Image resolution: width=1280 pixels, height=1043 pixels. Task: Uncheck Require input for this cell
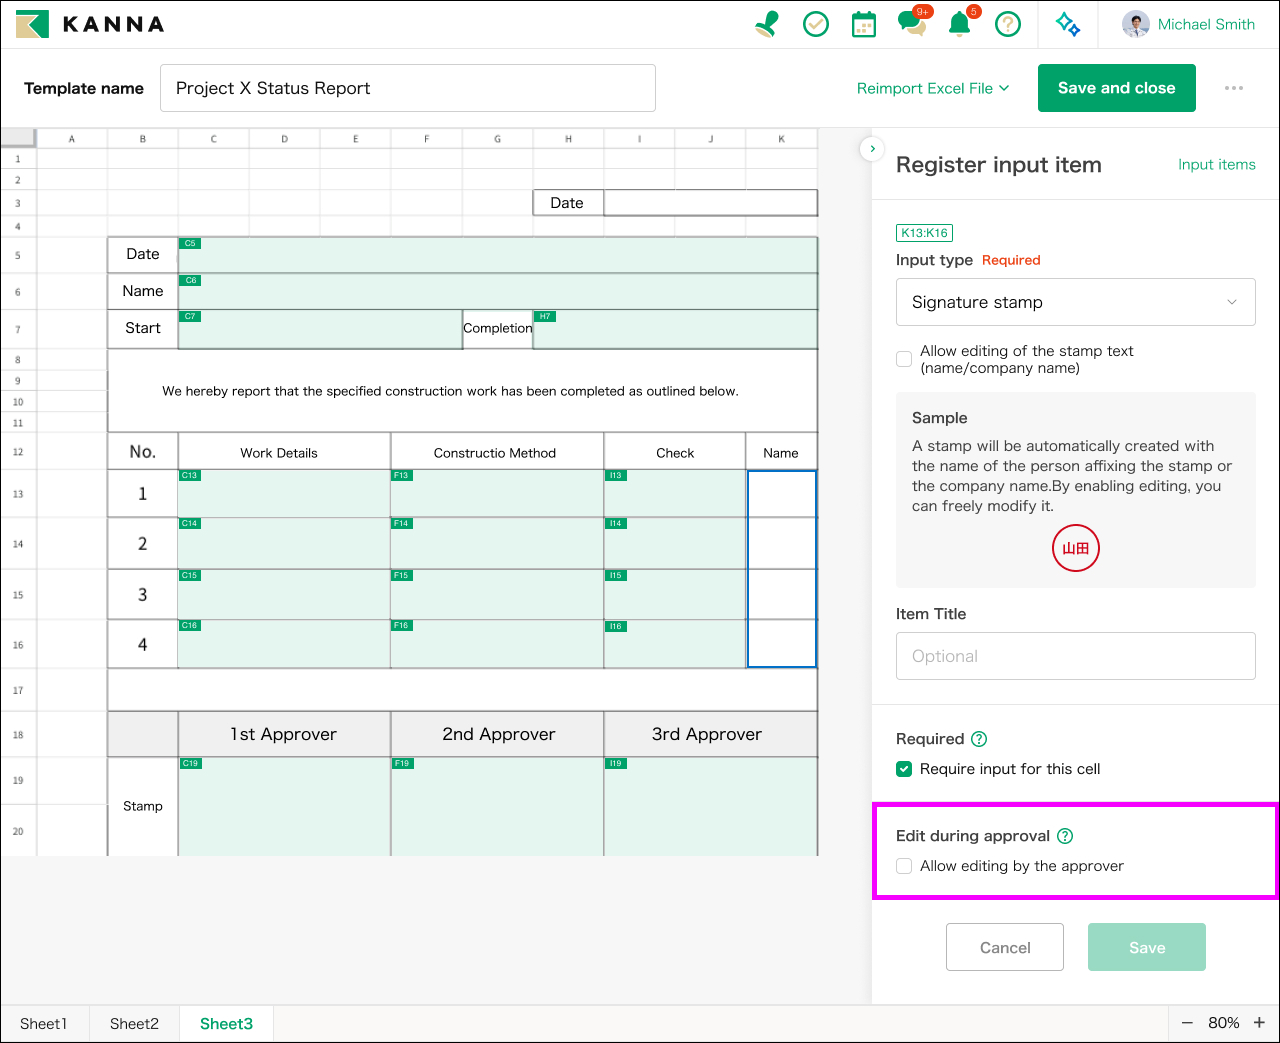click(x=904, y=769)
